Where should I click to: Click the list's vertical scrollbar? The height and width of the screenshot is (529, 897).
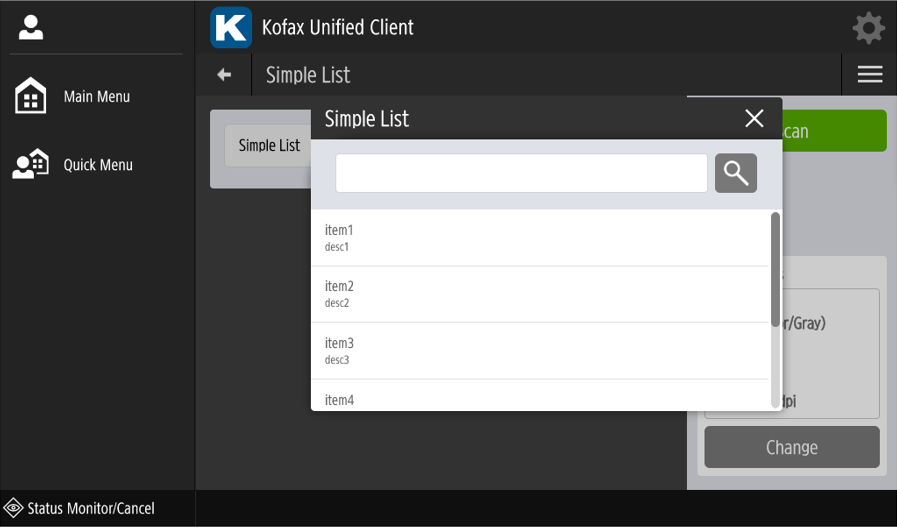click(776, 270)
